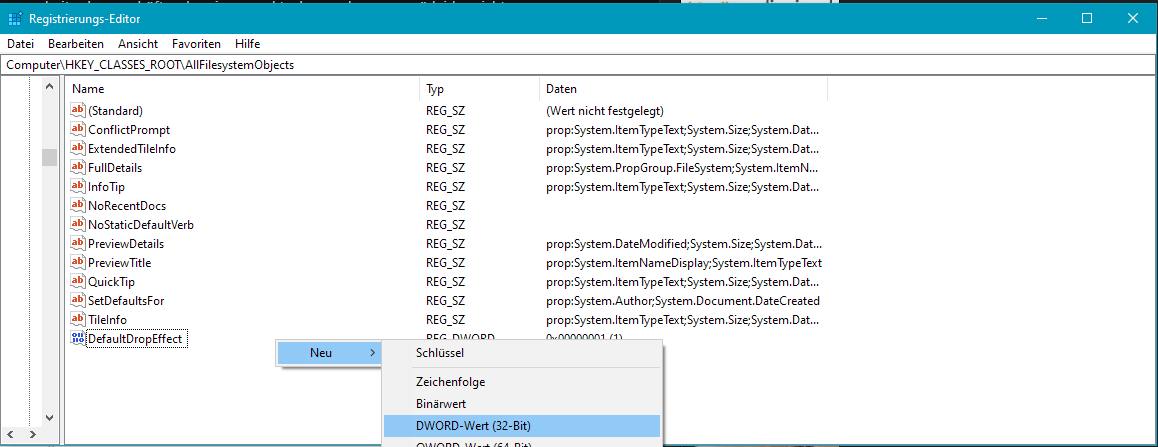The height and width of the screenshot is (447, 1158).
Task: Click the string icon beside QuickTip
Action: (x=78, y=282)
